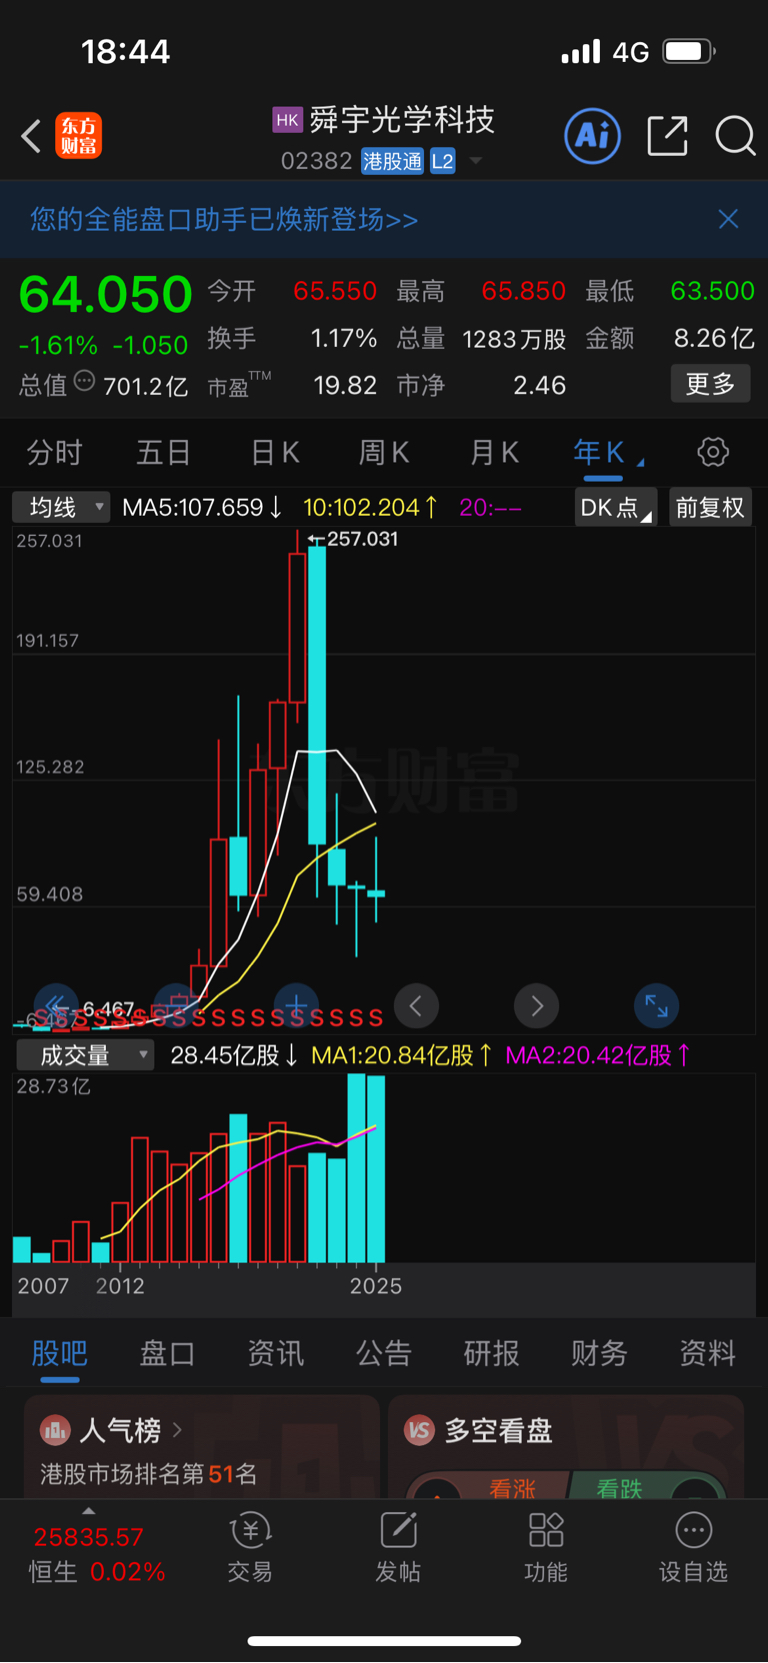Shift chart right with the arrow button
Viewport: 768px width, 1663px height.
[x=537, y=1006]
